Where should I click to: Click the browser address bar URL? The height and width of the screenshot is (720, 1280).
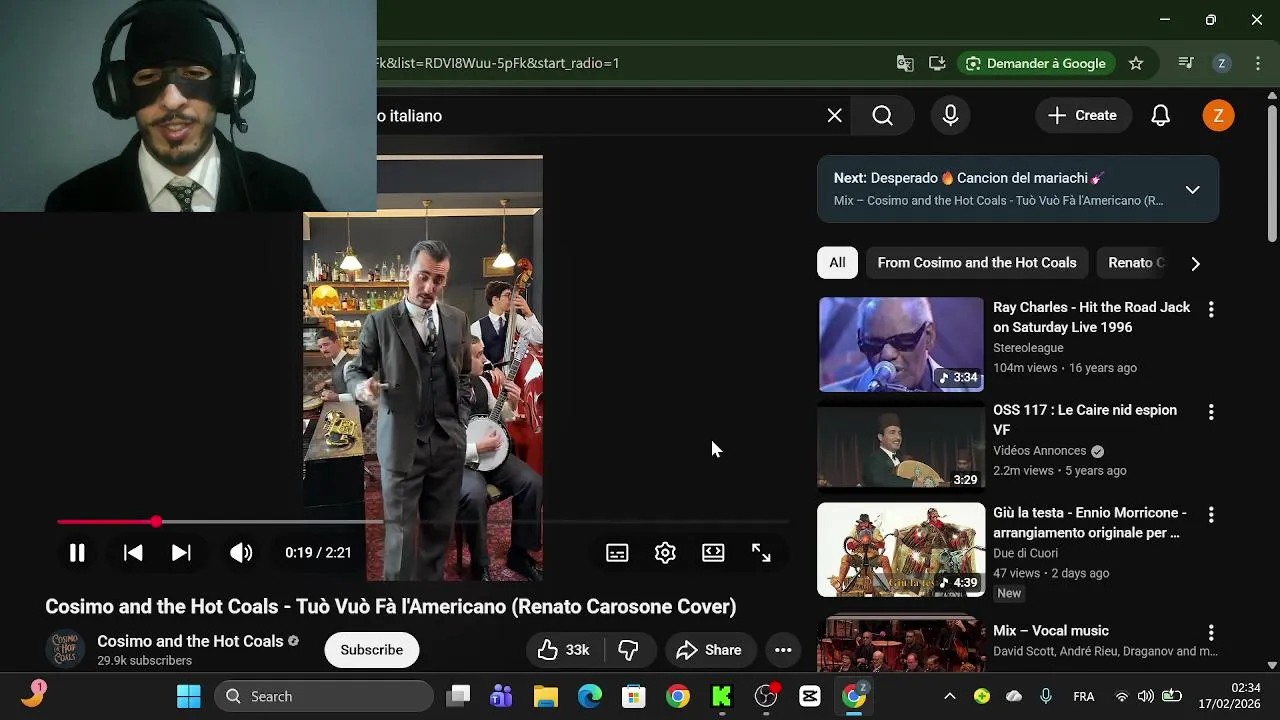pyautogui.click(x=498, y=63)
